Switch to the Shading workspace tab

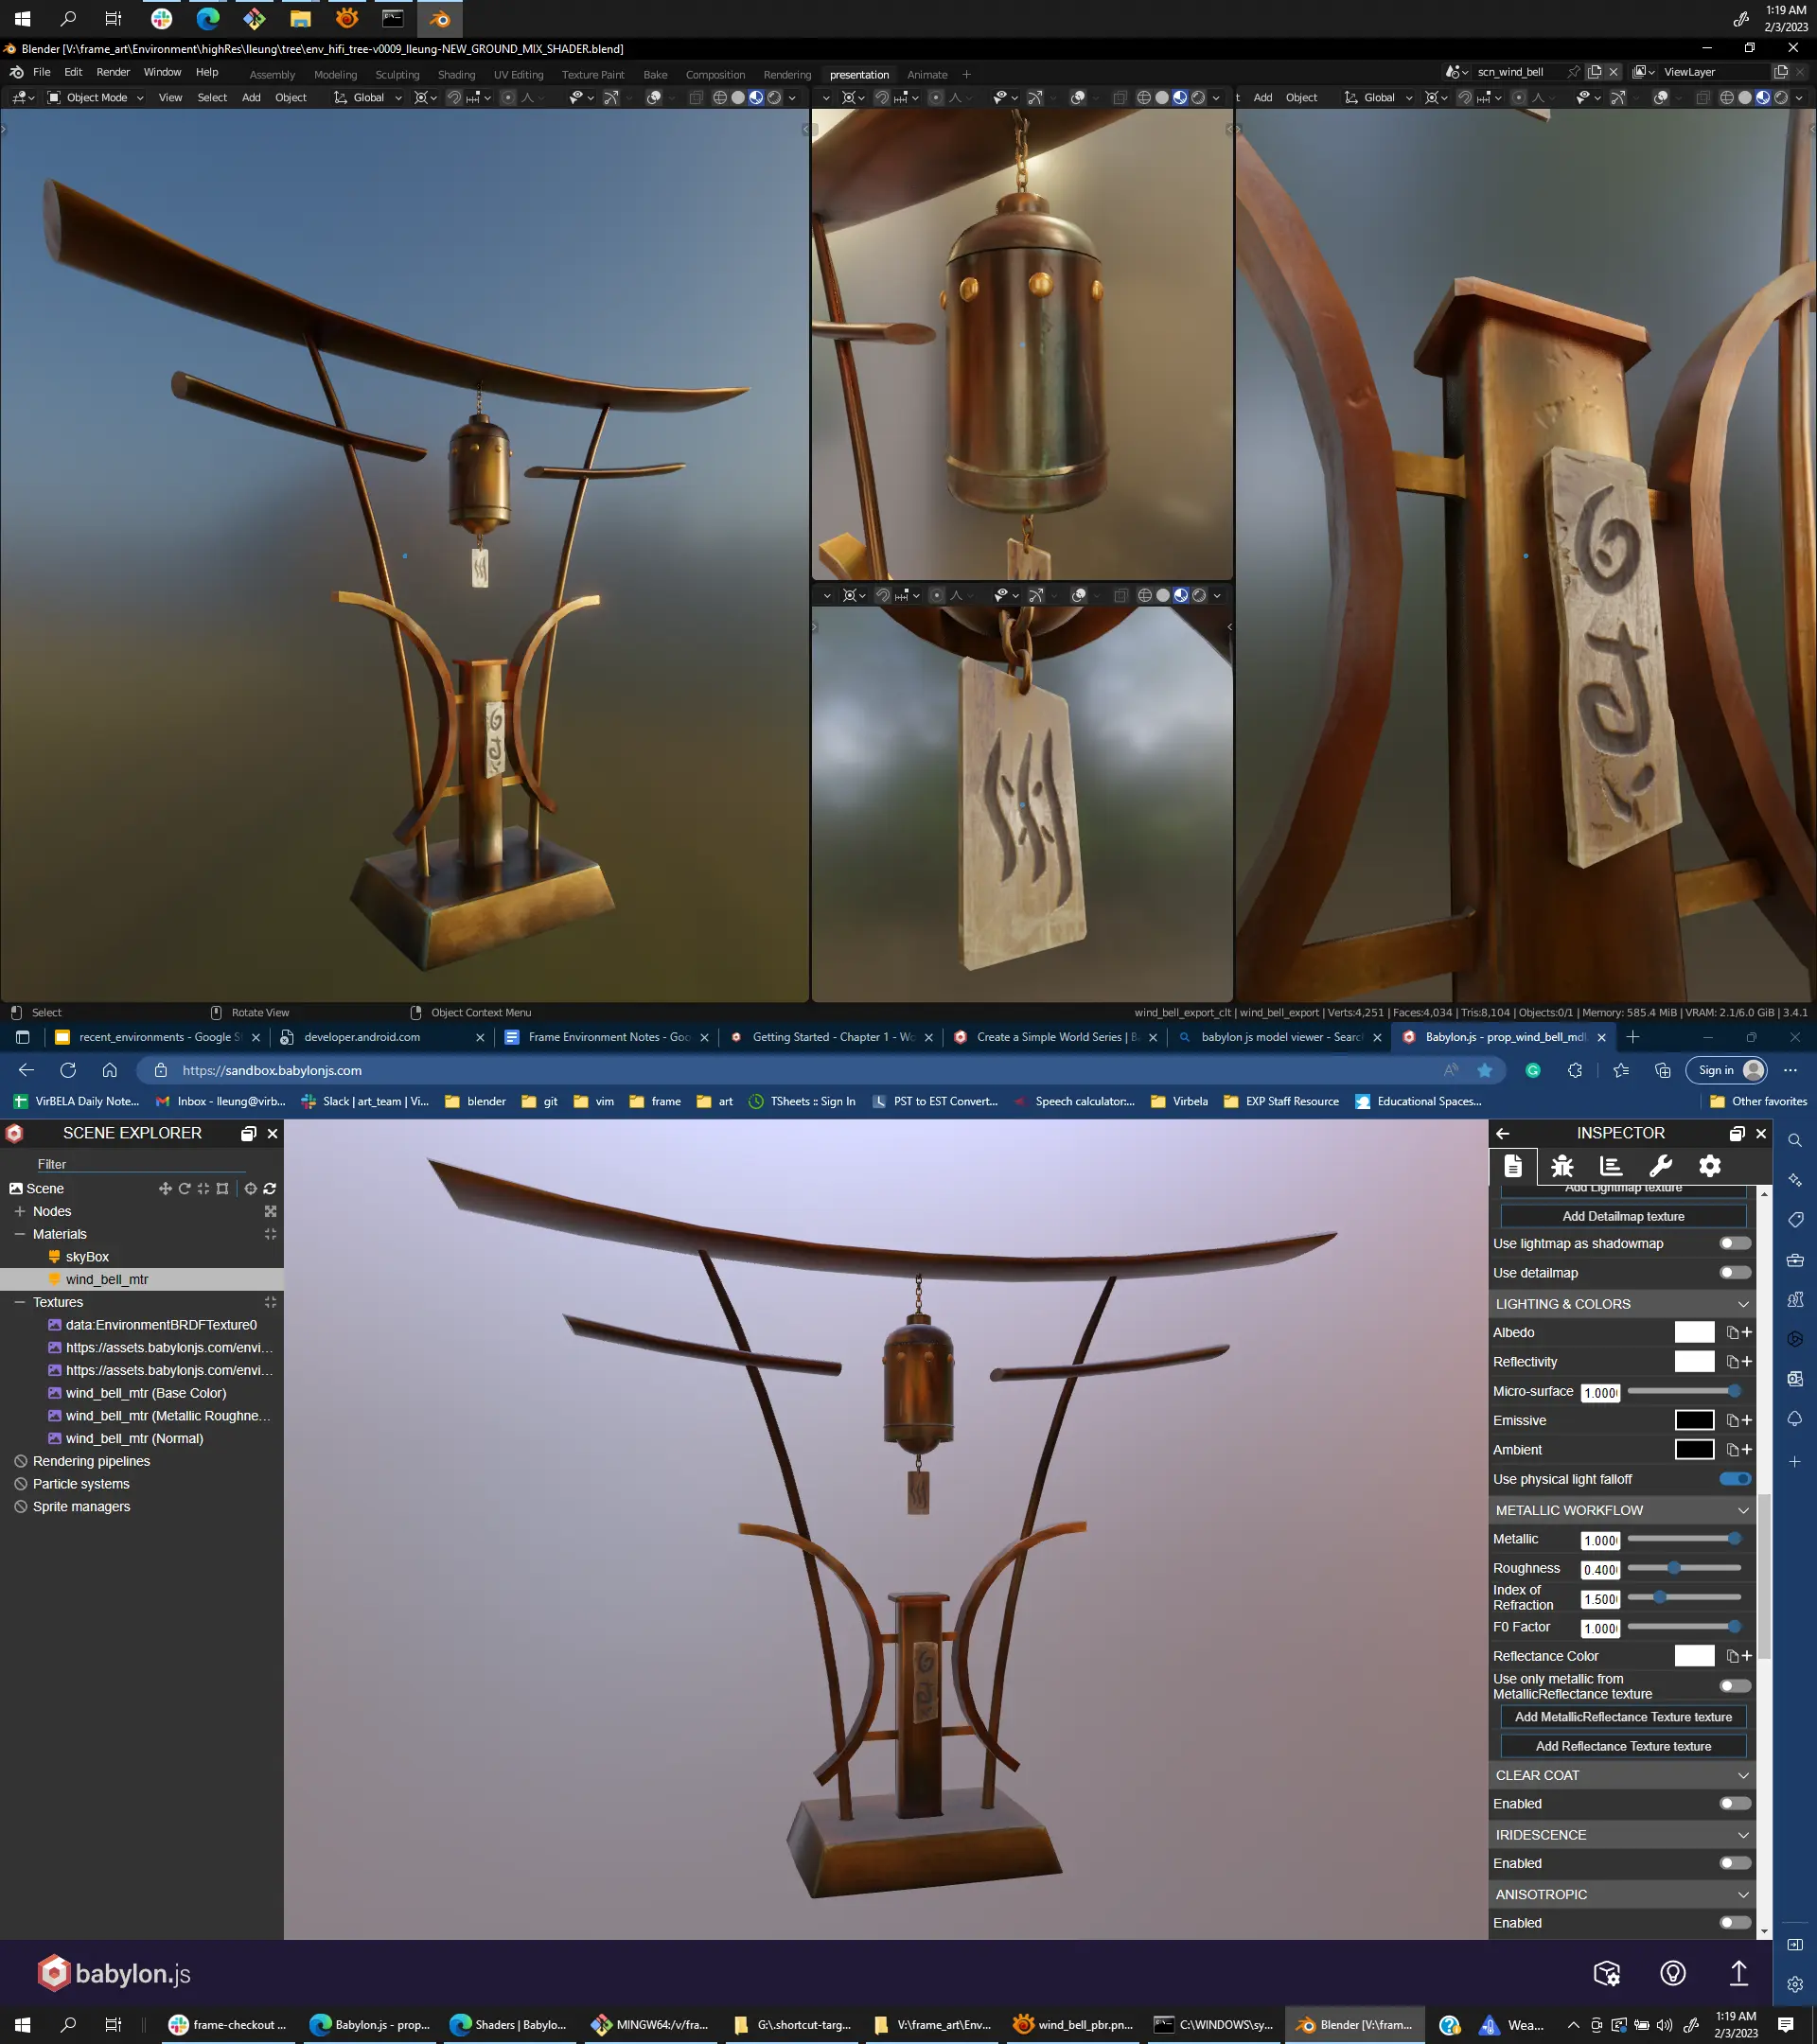(456, 75)
